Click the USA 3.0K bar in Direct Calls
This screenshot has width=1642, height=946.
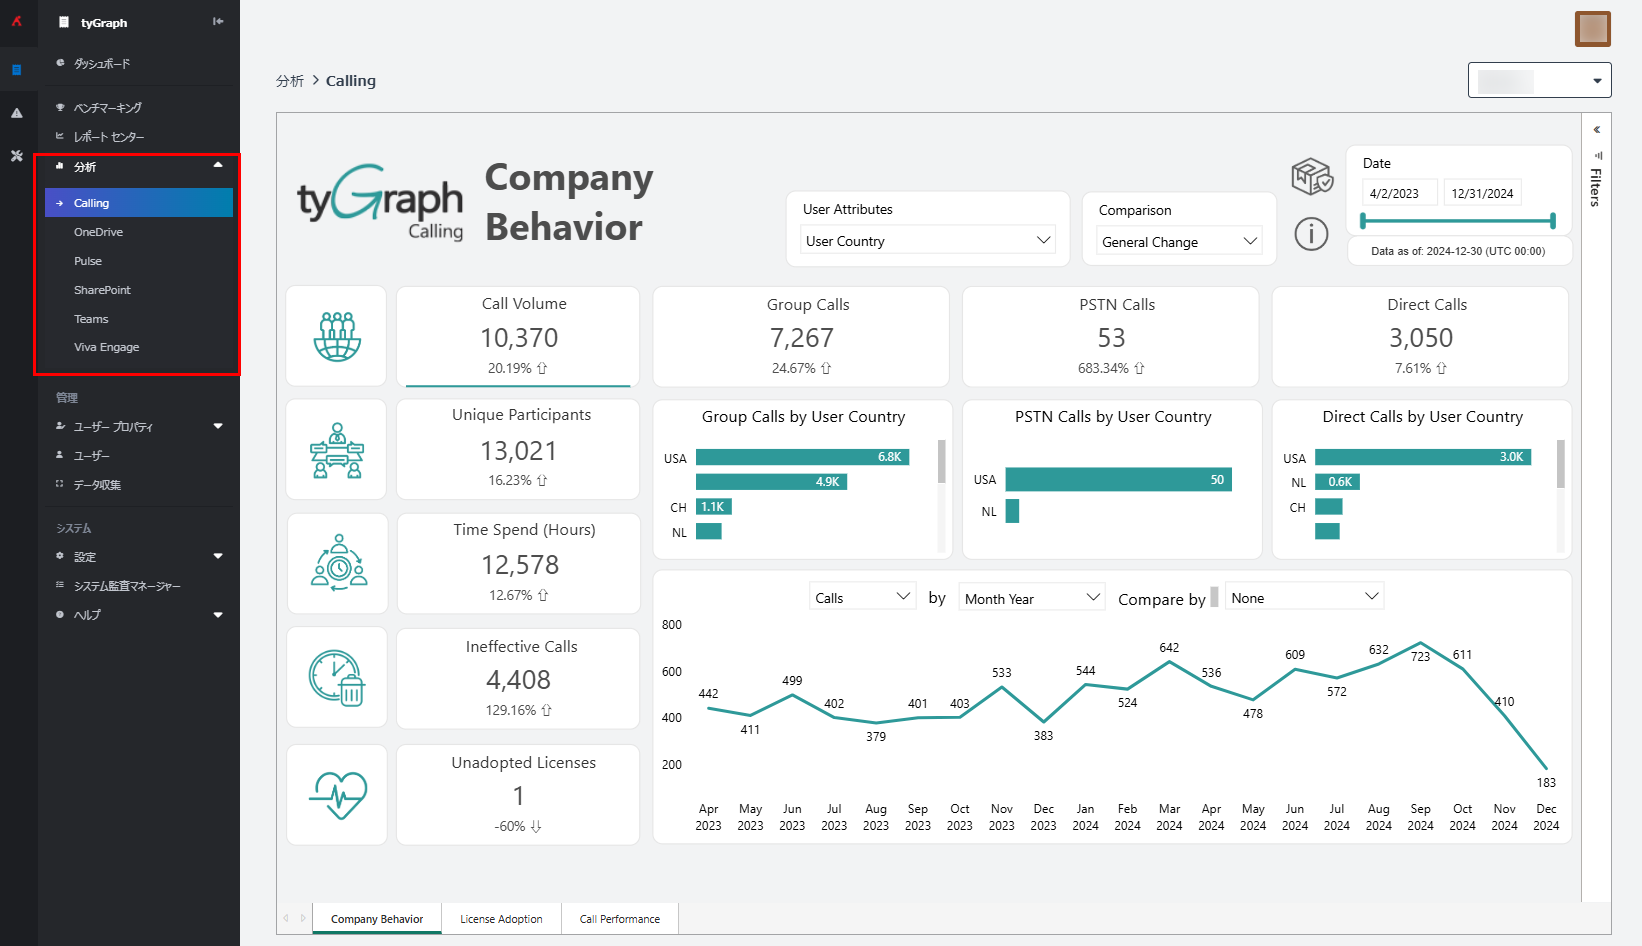coord(1423,457)
